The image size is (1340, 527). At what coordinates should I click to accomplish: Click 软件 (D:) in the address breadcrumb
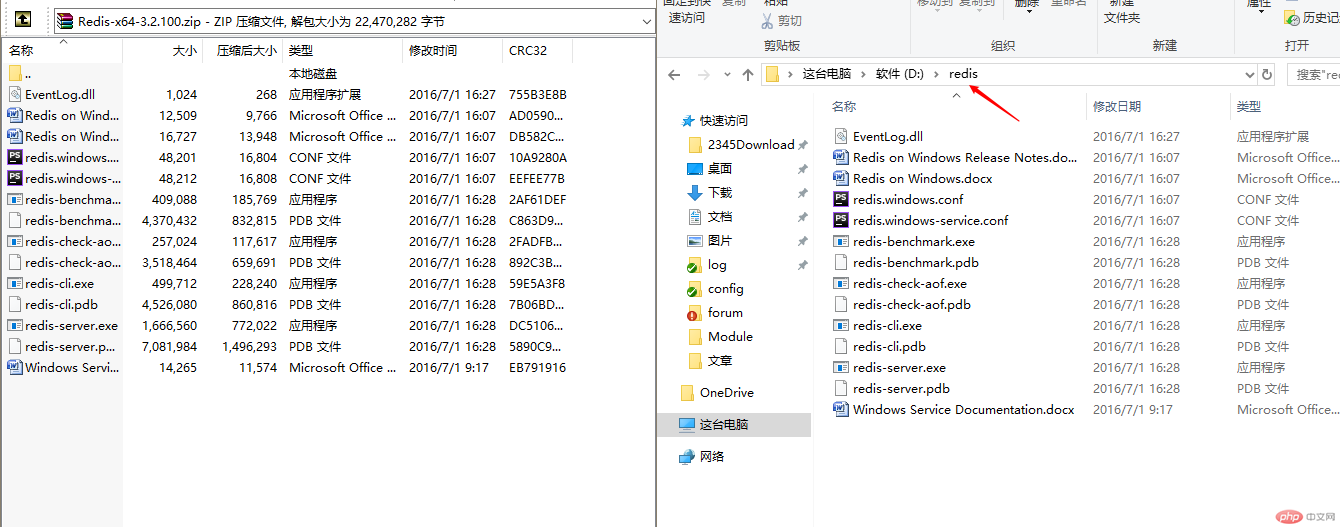coord(900,74)
